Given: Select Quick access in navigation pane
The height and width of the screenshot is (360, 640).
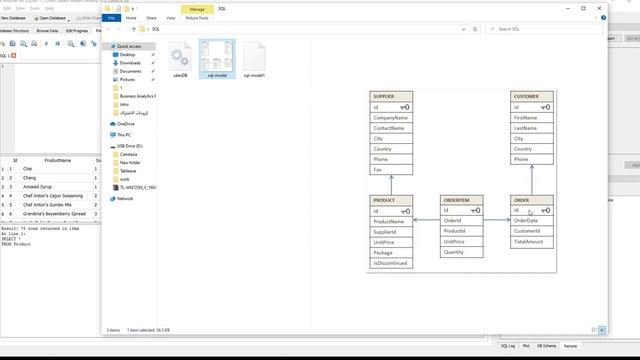Looking at the screenshot, I should coord(129,47).
